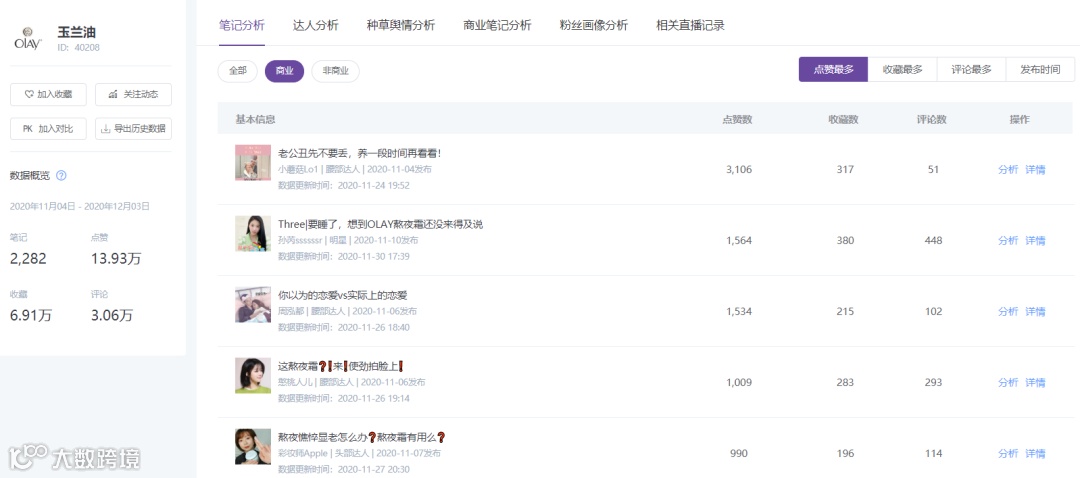
Task: Open thumbnail of 你以为的恋爱vs实际上的恋爱 note
Action: click(253, 304)
